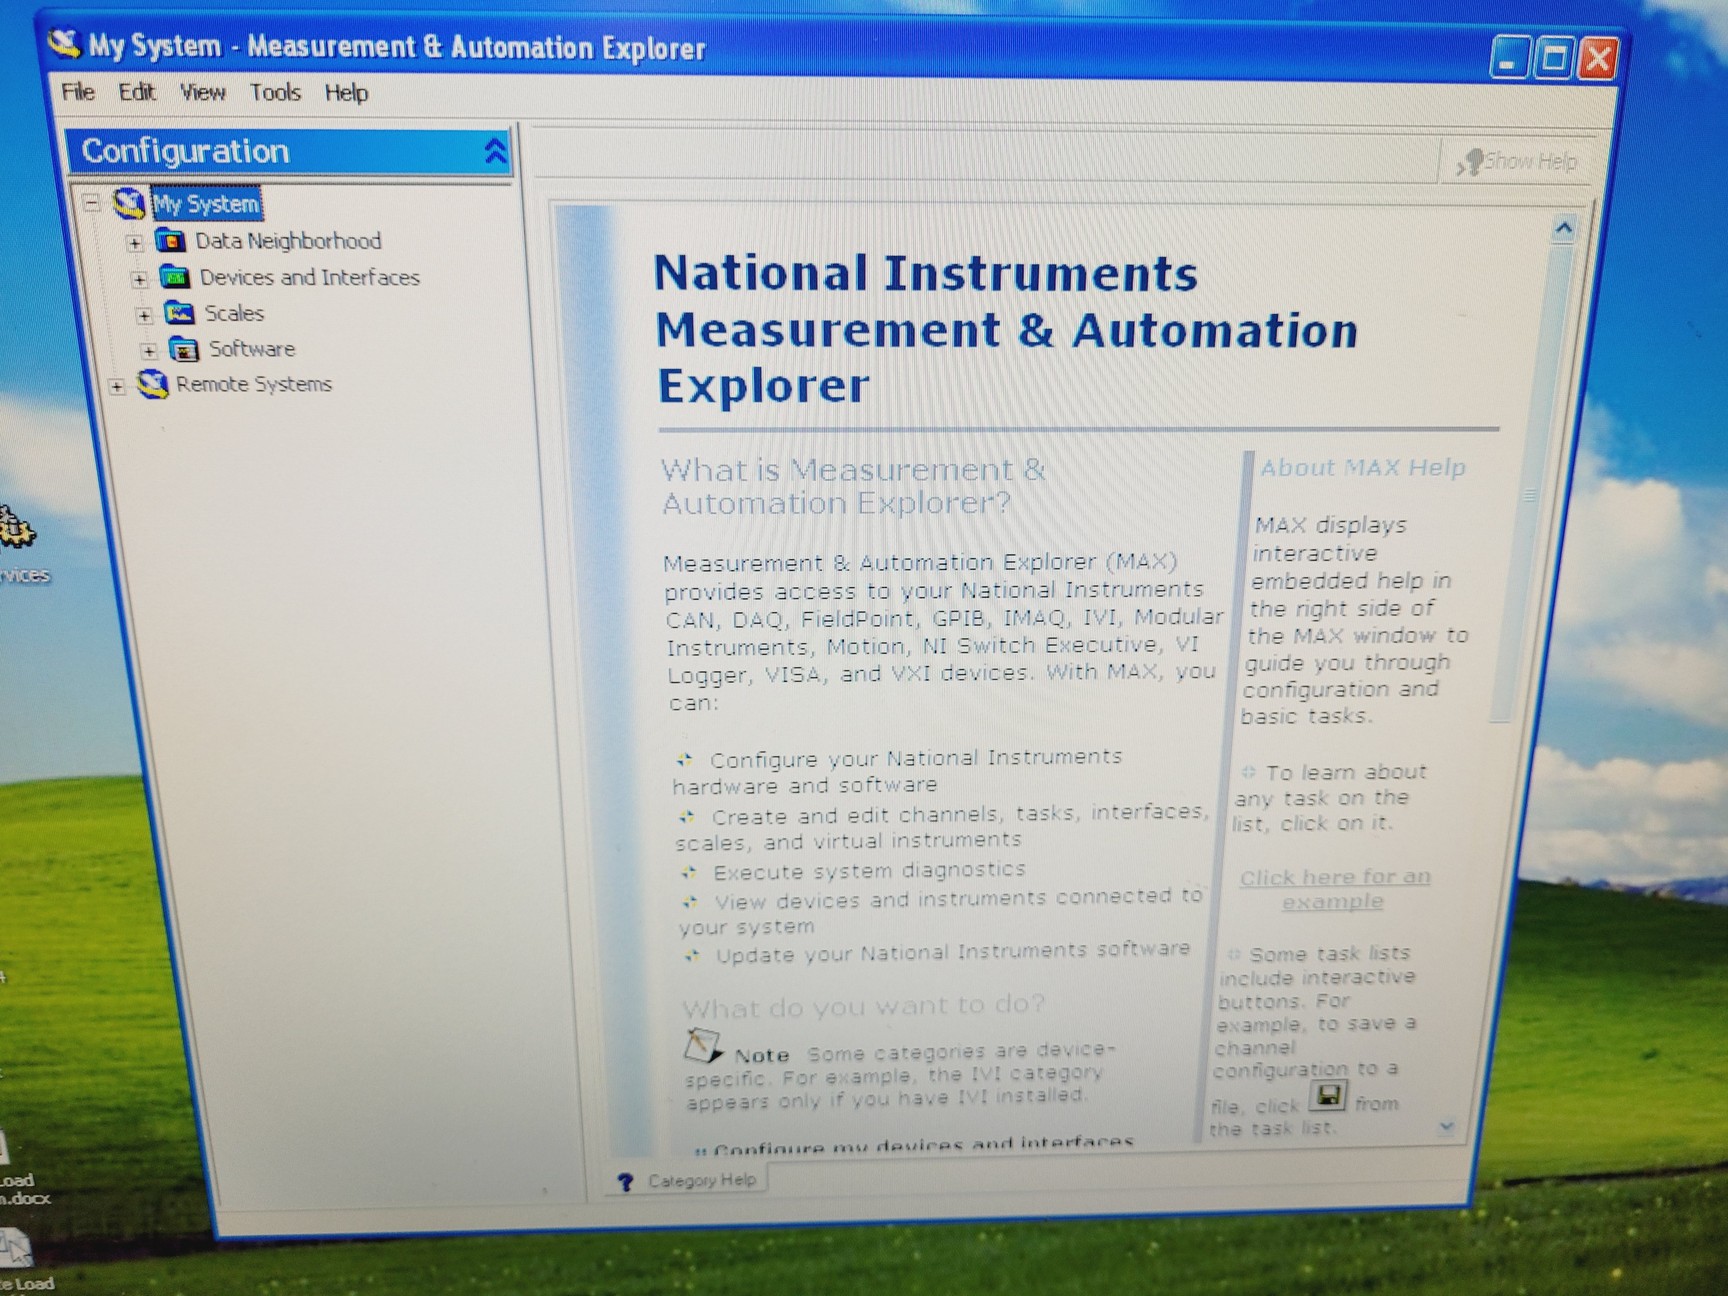Open the View menu

[x=202, y=93]
